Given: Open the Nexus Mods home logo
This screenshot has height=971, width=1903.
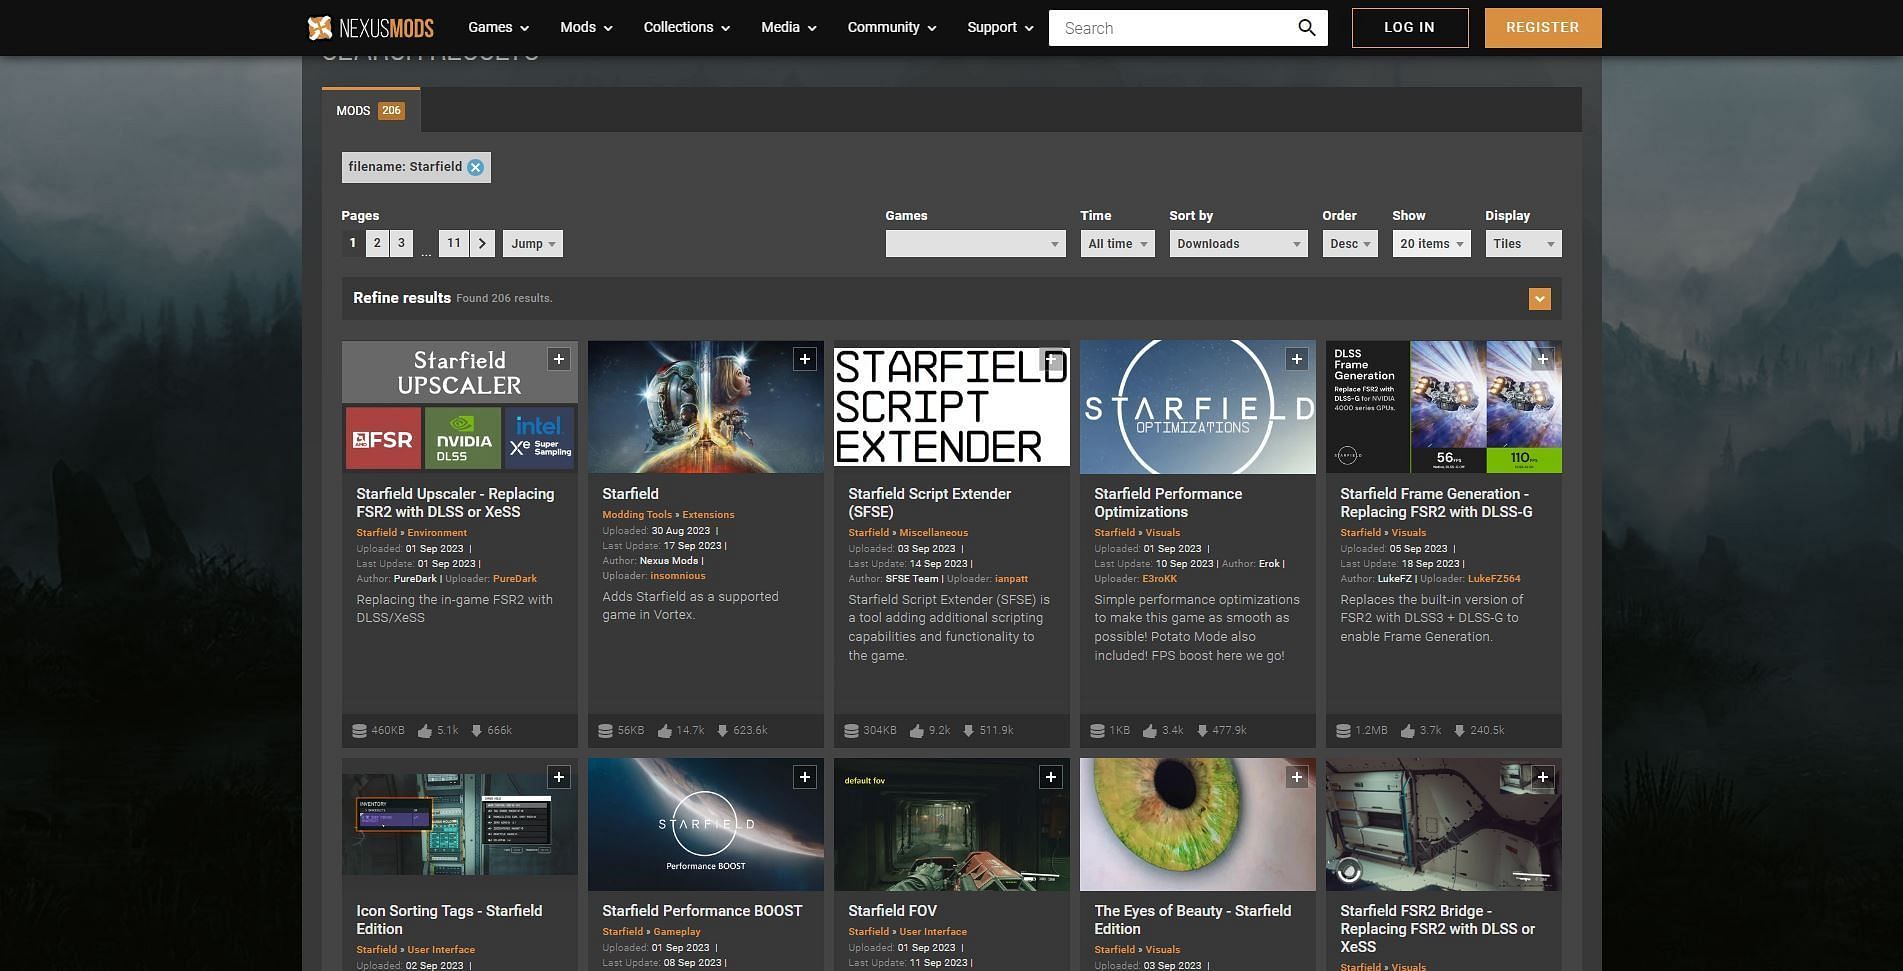Looking at the screenshot, I should click(x=370, y=28).
